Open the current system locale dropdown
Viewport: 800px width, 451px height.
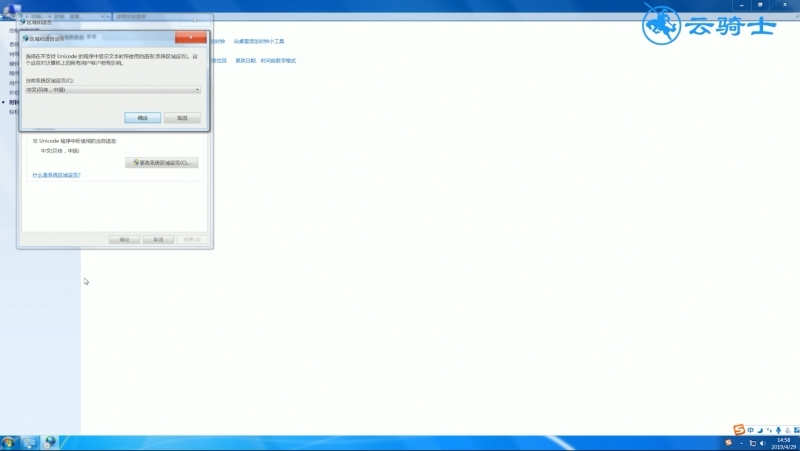tap(113, 90)
